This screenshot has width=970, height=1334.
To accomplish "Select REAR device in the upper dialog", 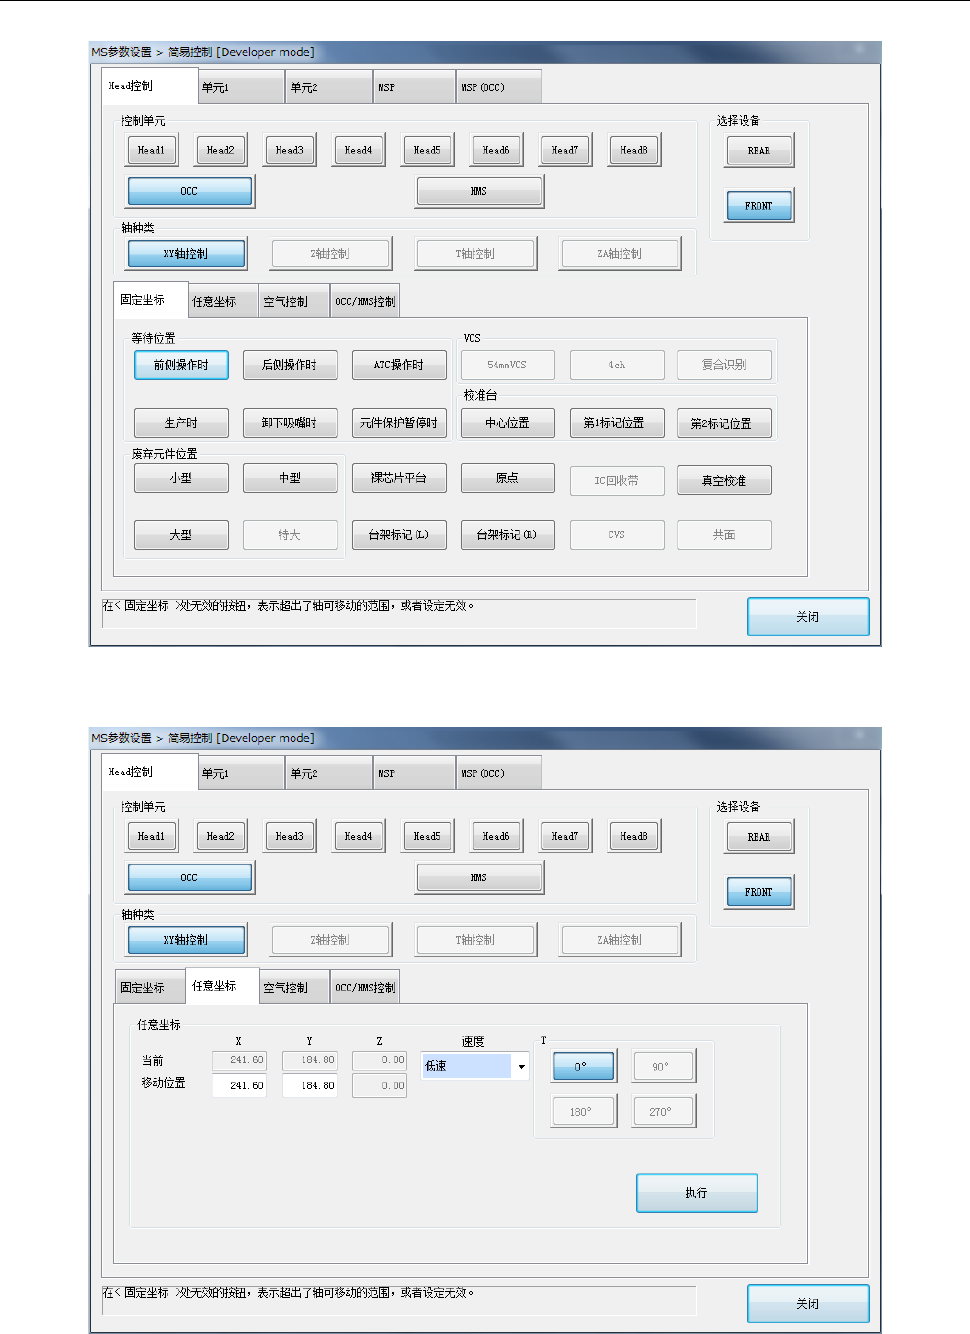I will (760, 151).
